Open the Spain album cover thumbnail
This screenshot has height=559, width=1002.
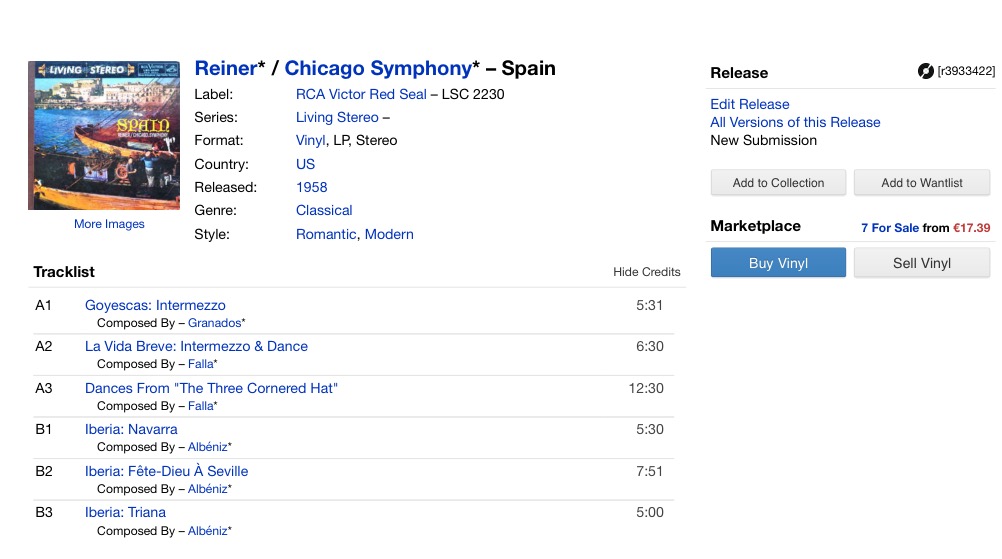pos(104,135)
